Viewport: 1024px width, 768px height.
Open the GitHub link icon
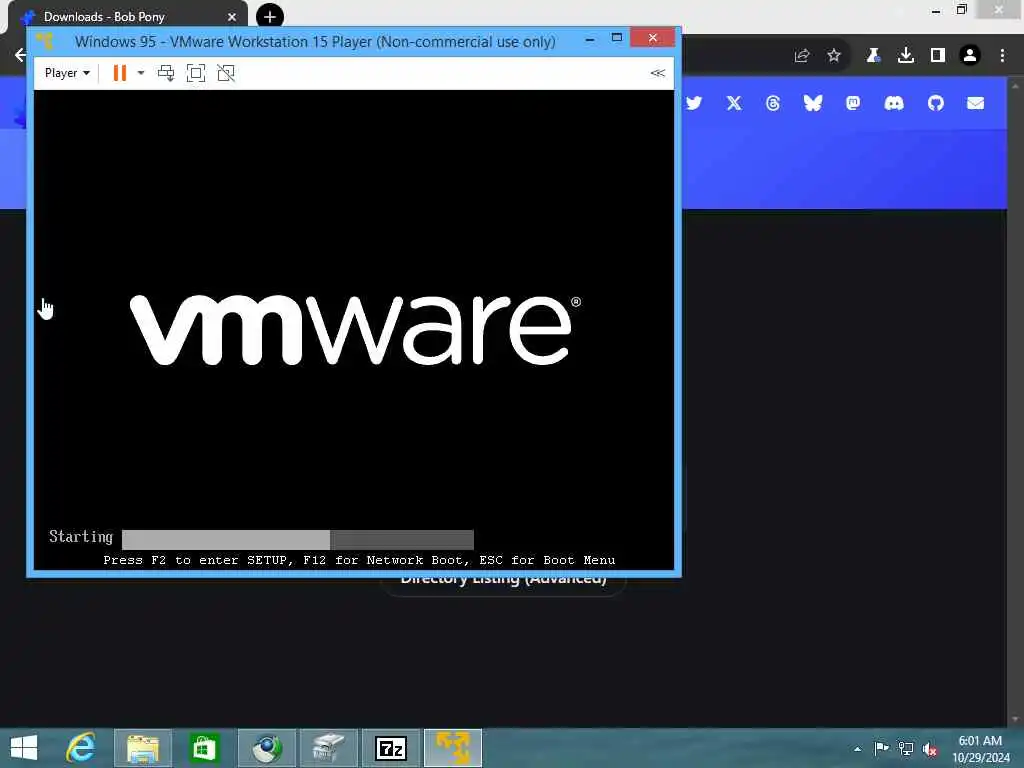935,103
